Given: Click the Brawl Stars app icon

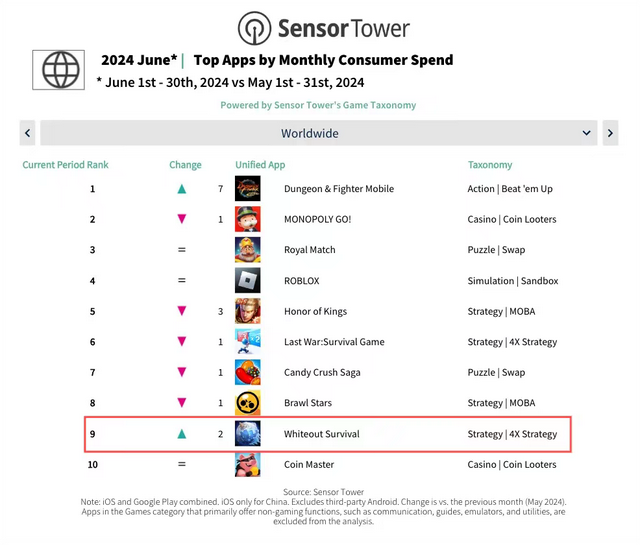Looking at the screenshot, I should tap(247, 403).
